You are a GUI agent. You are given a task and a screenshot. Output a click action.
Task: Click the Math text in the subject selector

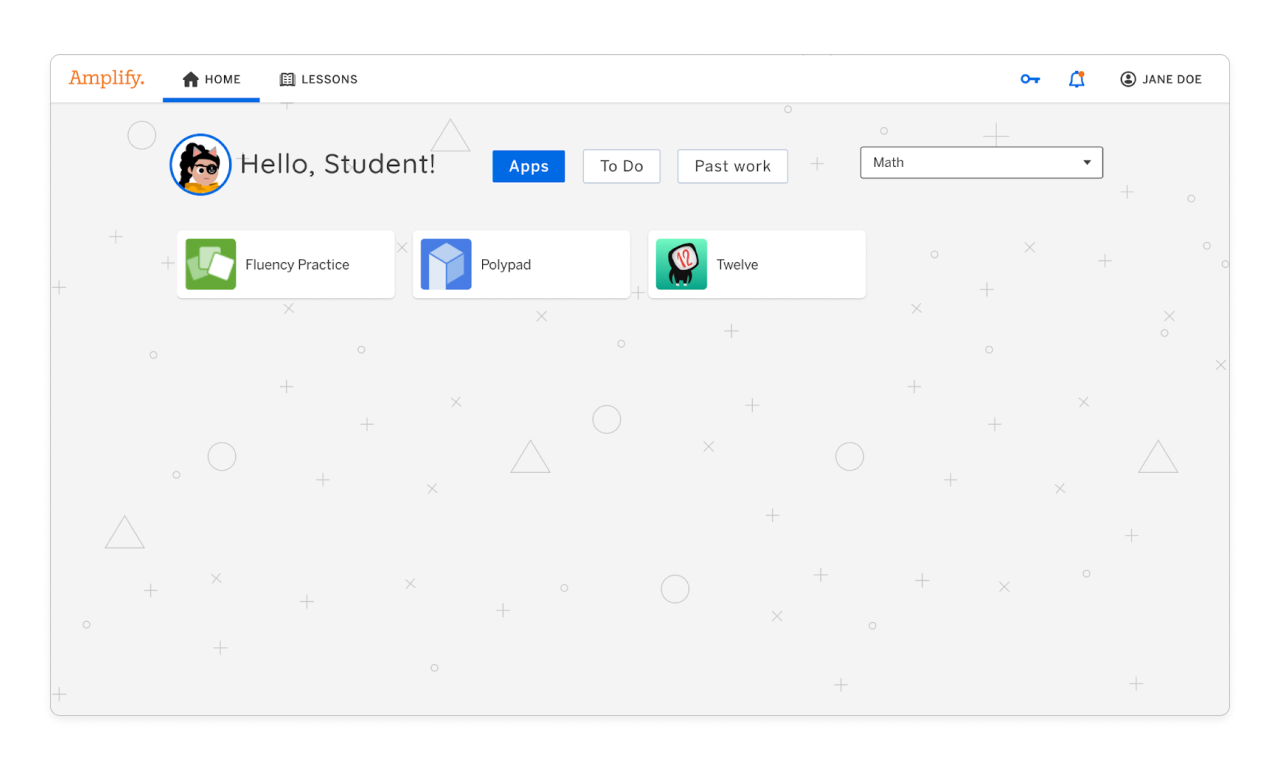[x=888, y=163]
